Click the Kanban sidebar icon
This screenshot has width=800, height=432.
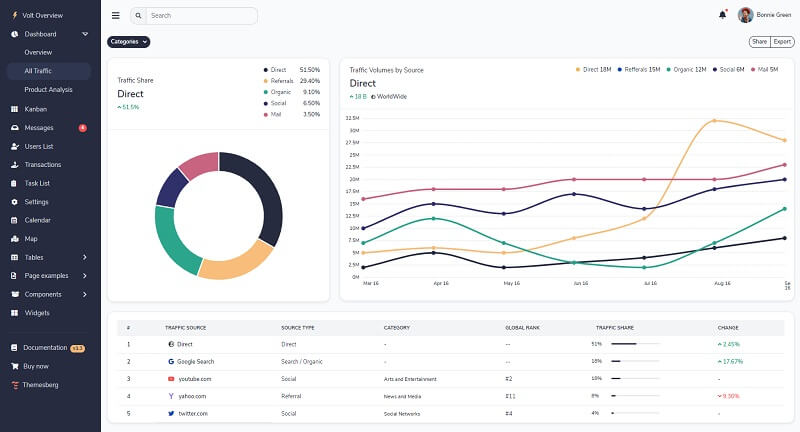(14, 108)
